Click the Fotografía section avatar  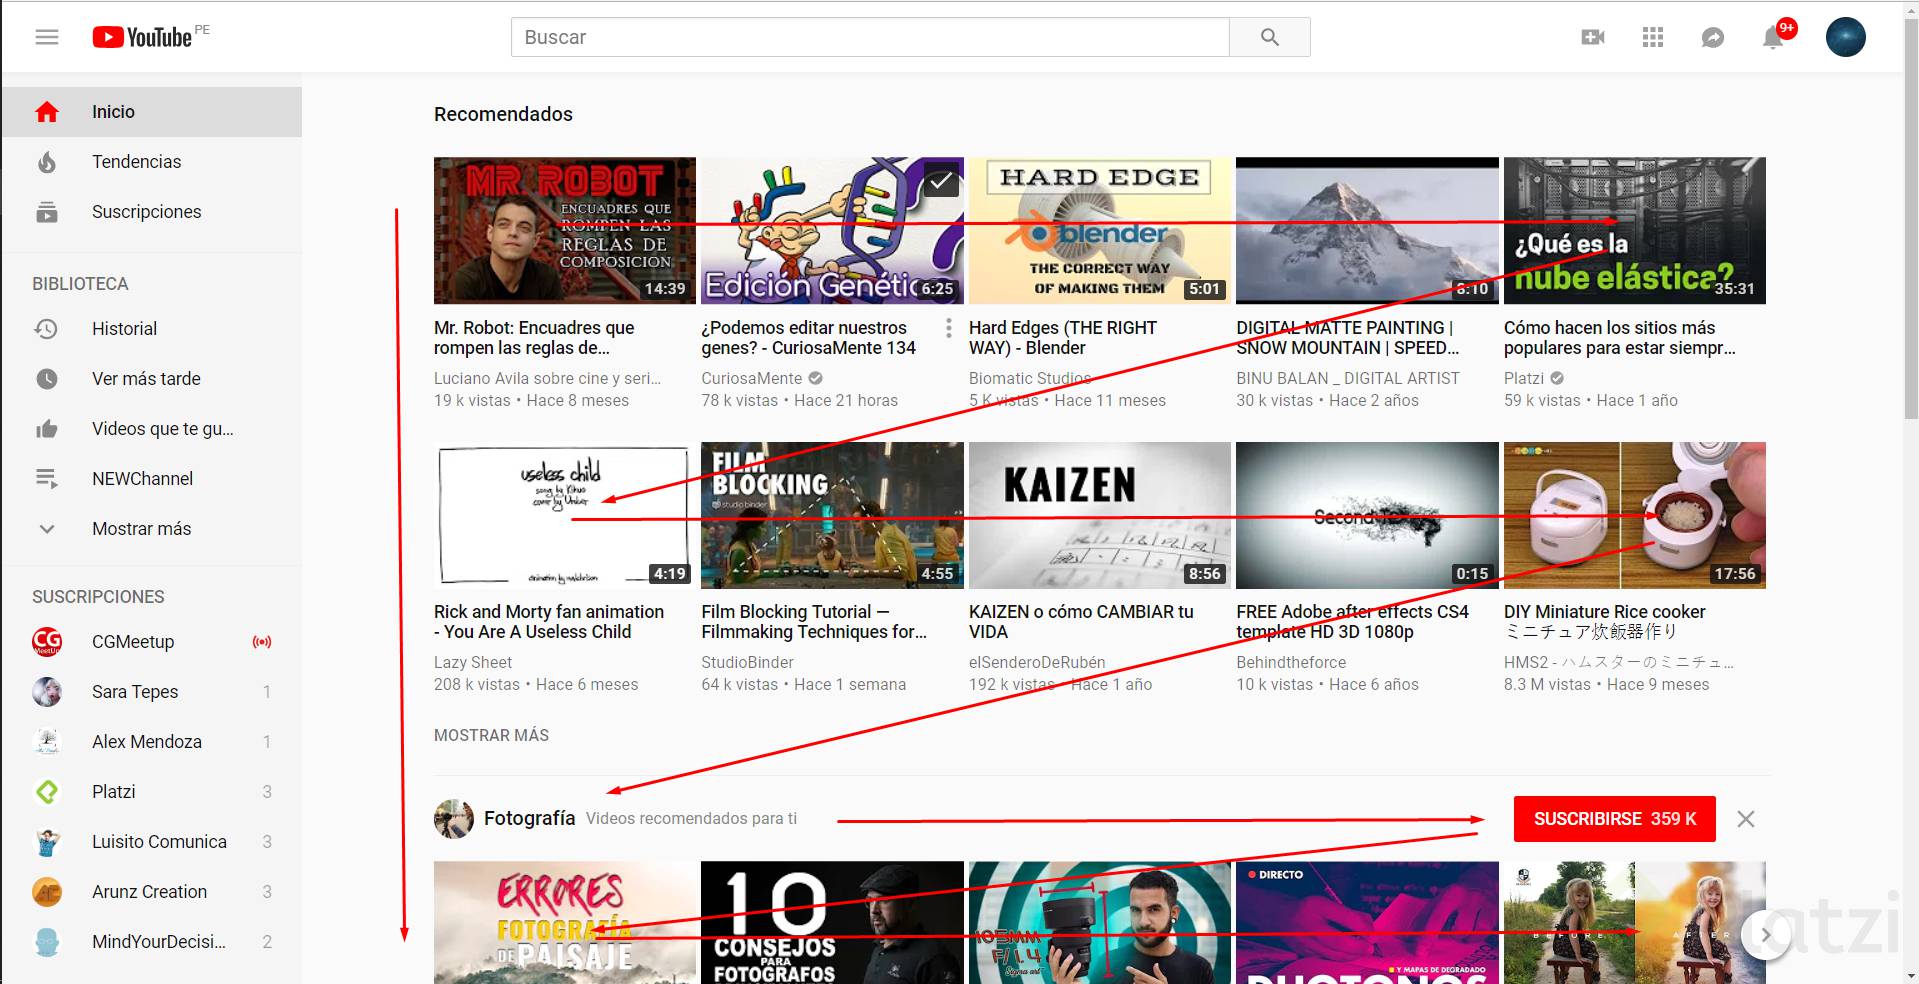(454, 819)
